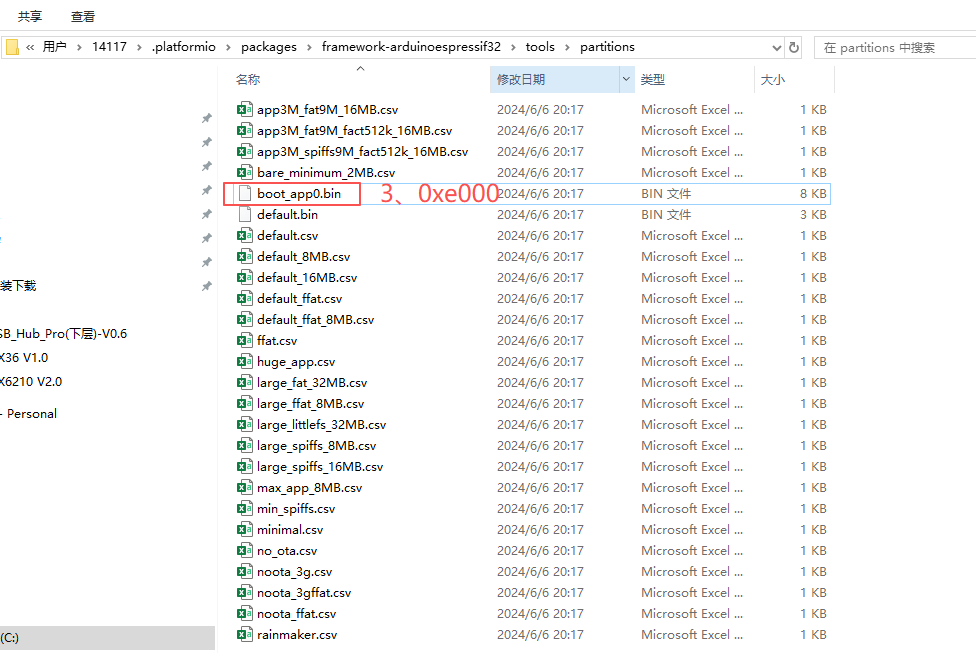Sort by 类型 column header
Viewport: 976px width, 653px height.
(x=652, y=80)
